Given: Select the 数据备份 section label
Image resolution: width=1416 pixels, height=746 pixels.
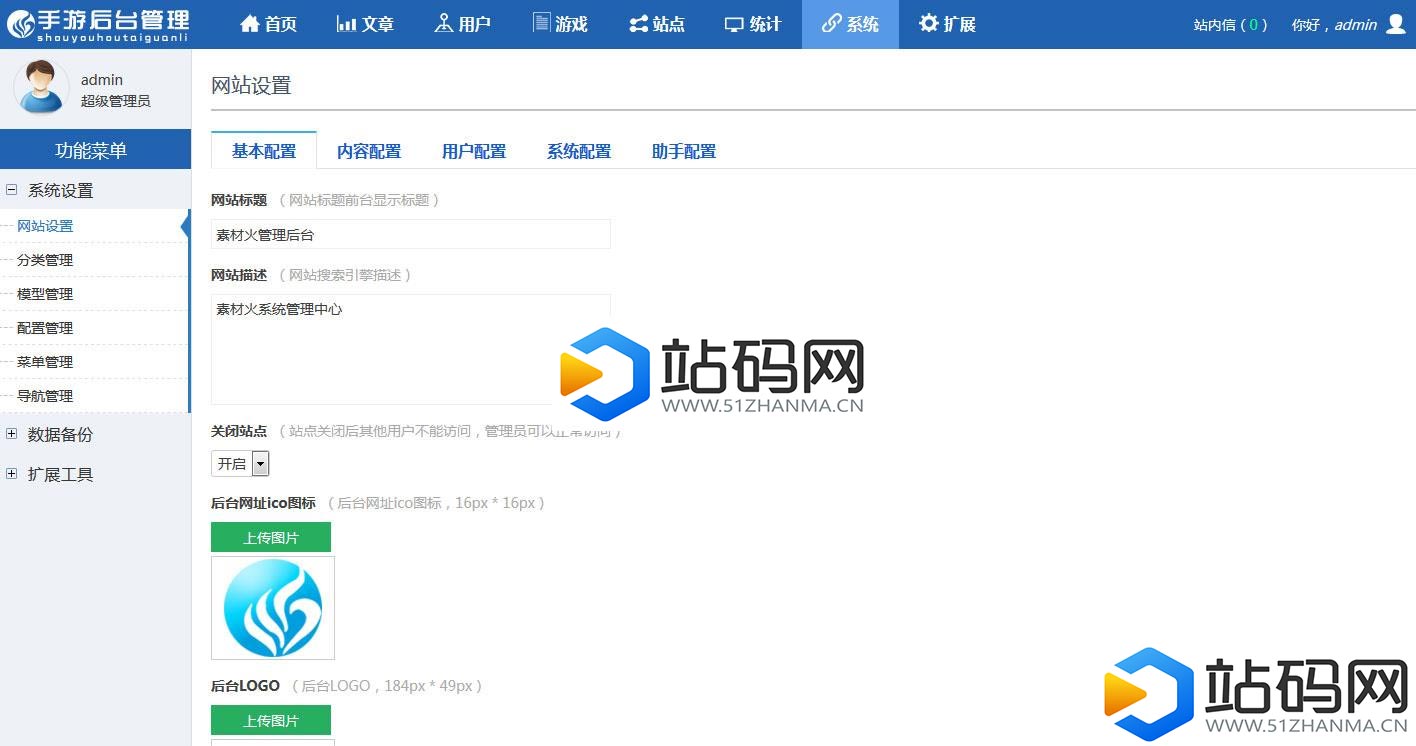Looking at the screenshot, I should 61,434.
